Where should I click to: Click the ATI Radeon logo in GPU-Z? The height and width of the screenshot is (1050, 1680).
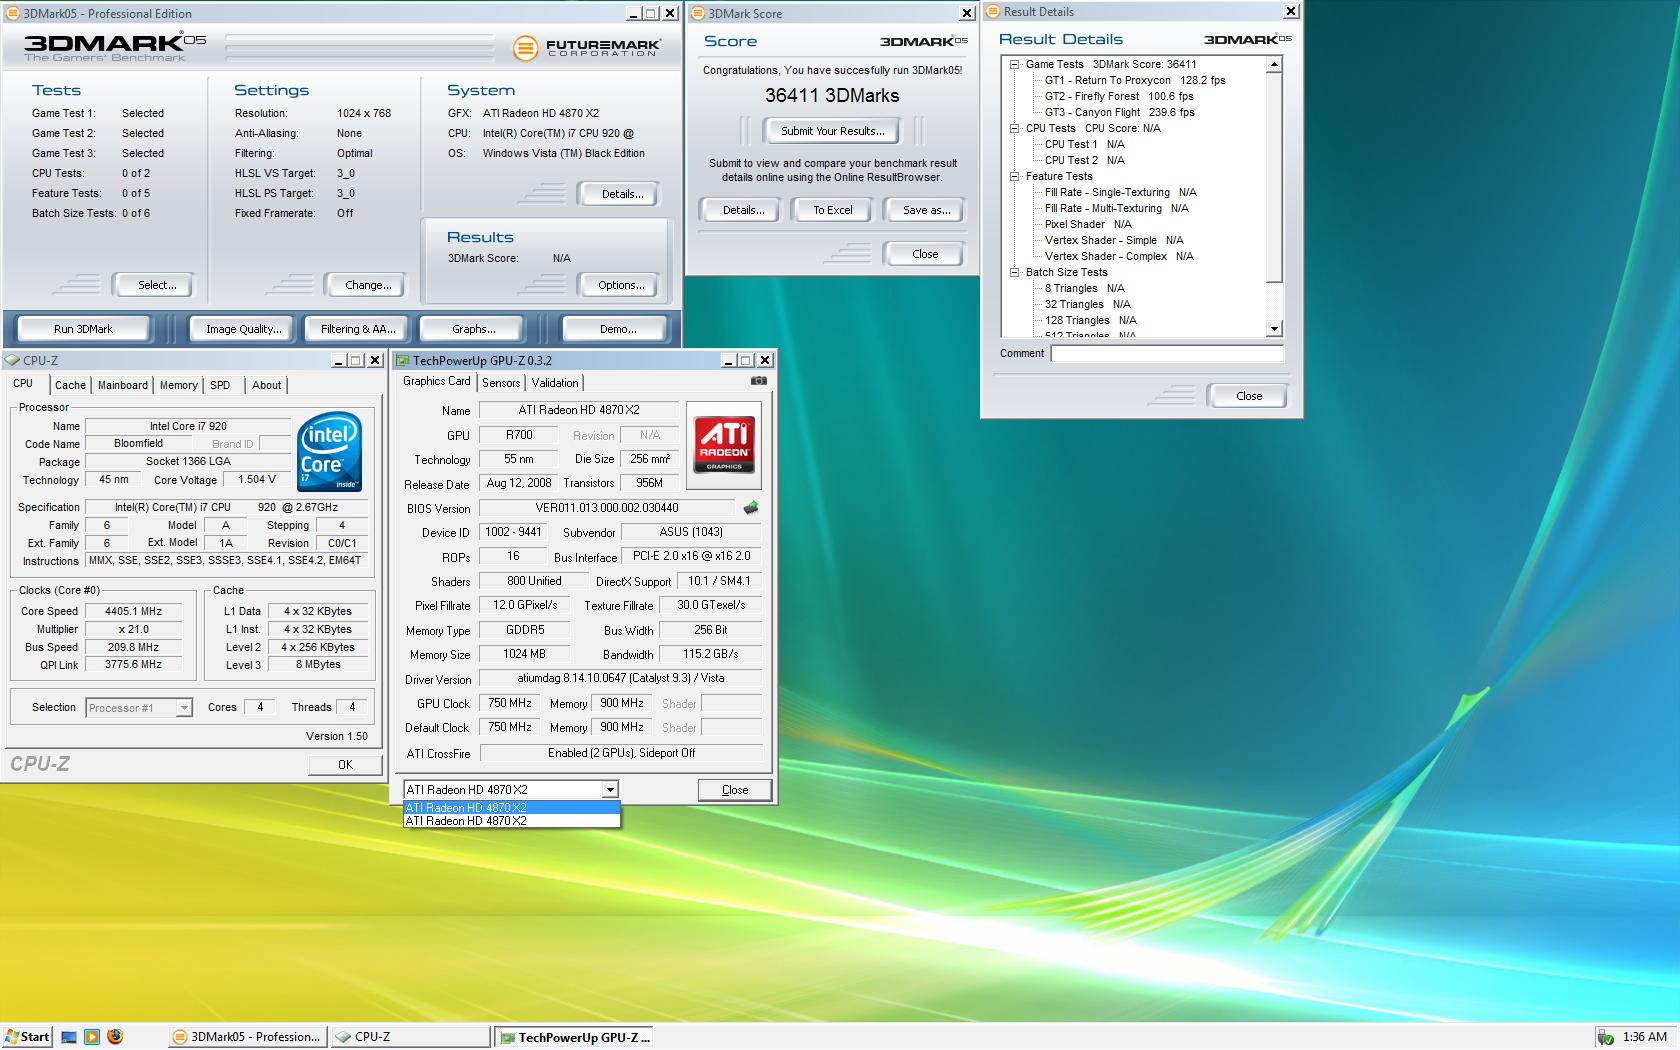pyautogui.click(x=725, y=445)
